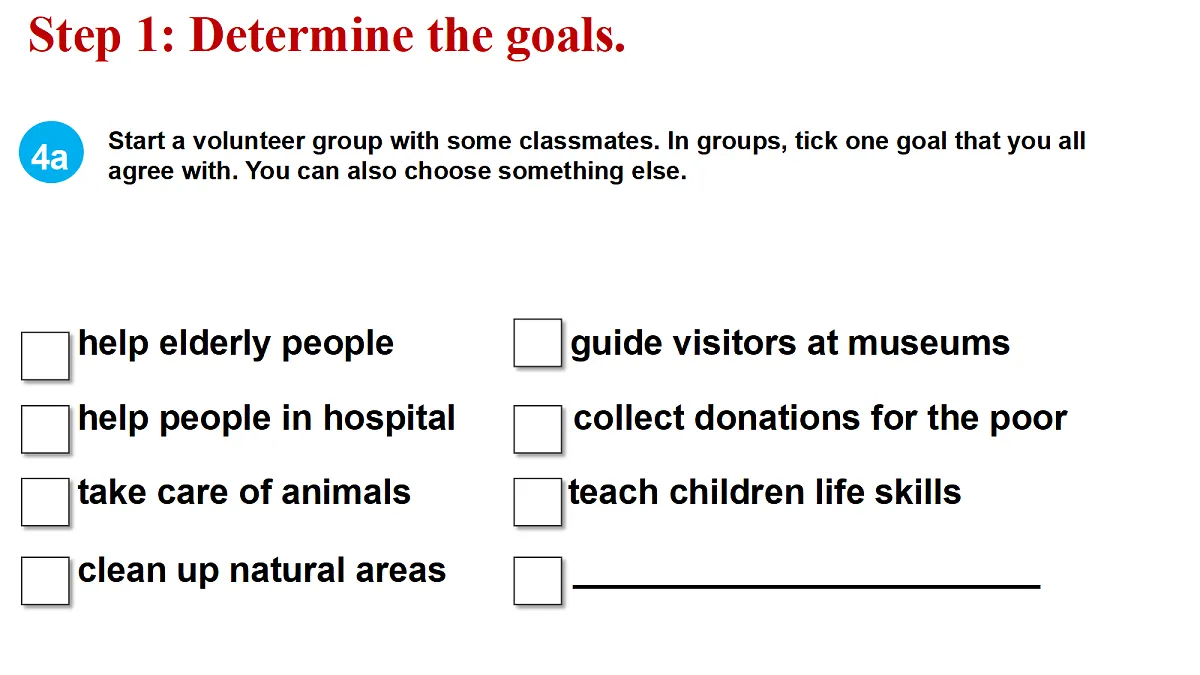
Task: Click the 'guide visitors at museums' text
Action: click(790, 344)
